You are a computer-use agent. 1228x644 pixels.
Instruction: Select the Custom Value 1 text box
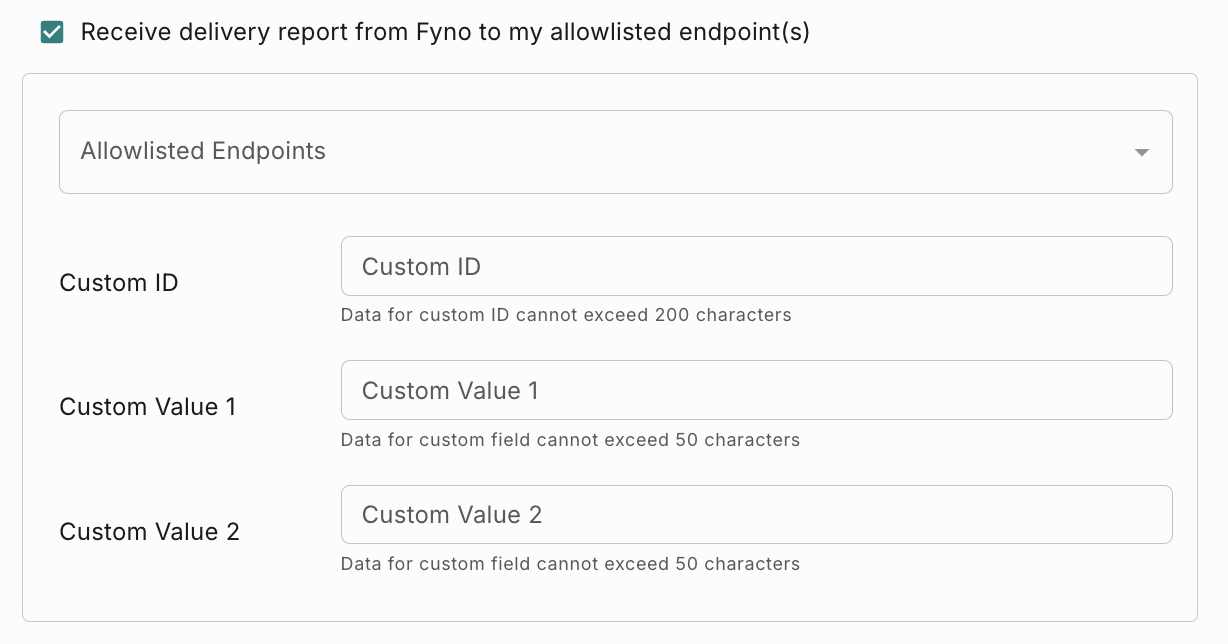click(x=700, y=390)
